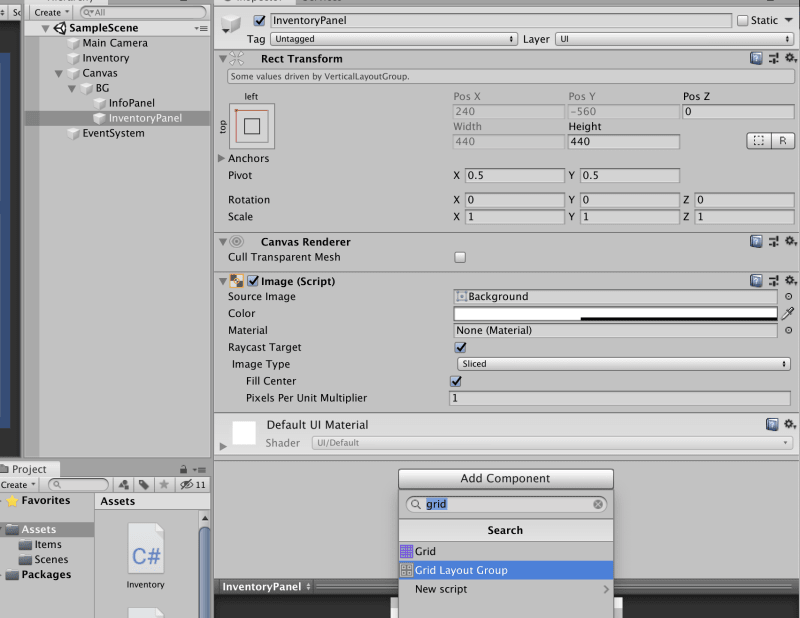800x618 pixels.
Task: Collapse the Canvas Renderer component
Action: 223,241
